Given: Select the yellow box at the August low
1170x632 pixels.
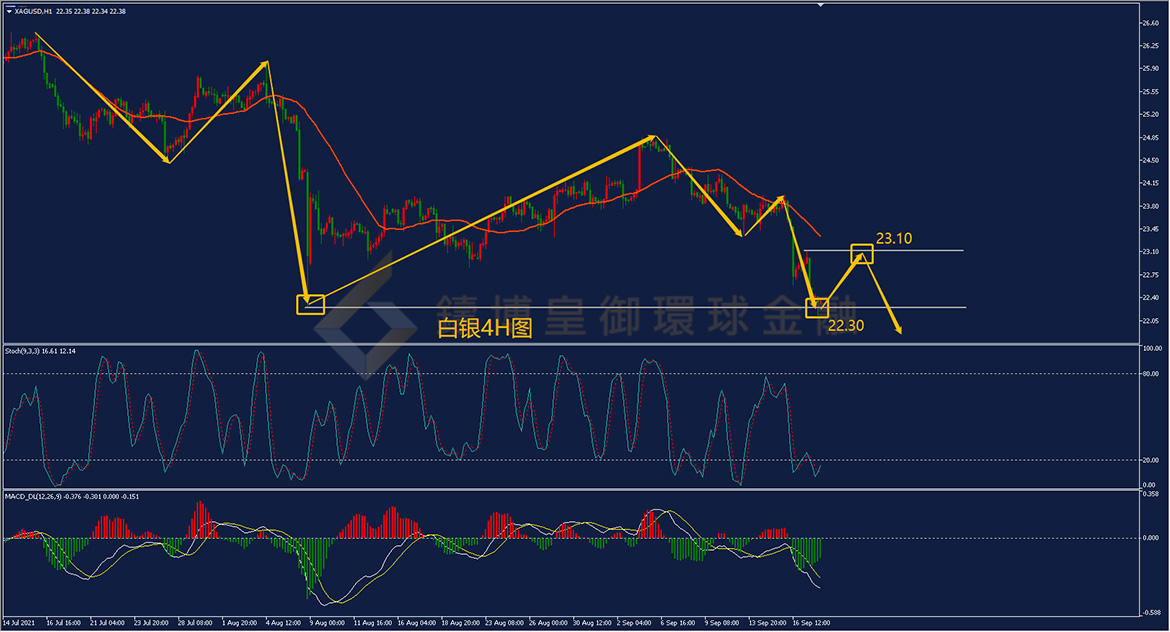Looking at the screenshot, I should pyautogui.click(x=310, y=304).
